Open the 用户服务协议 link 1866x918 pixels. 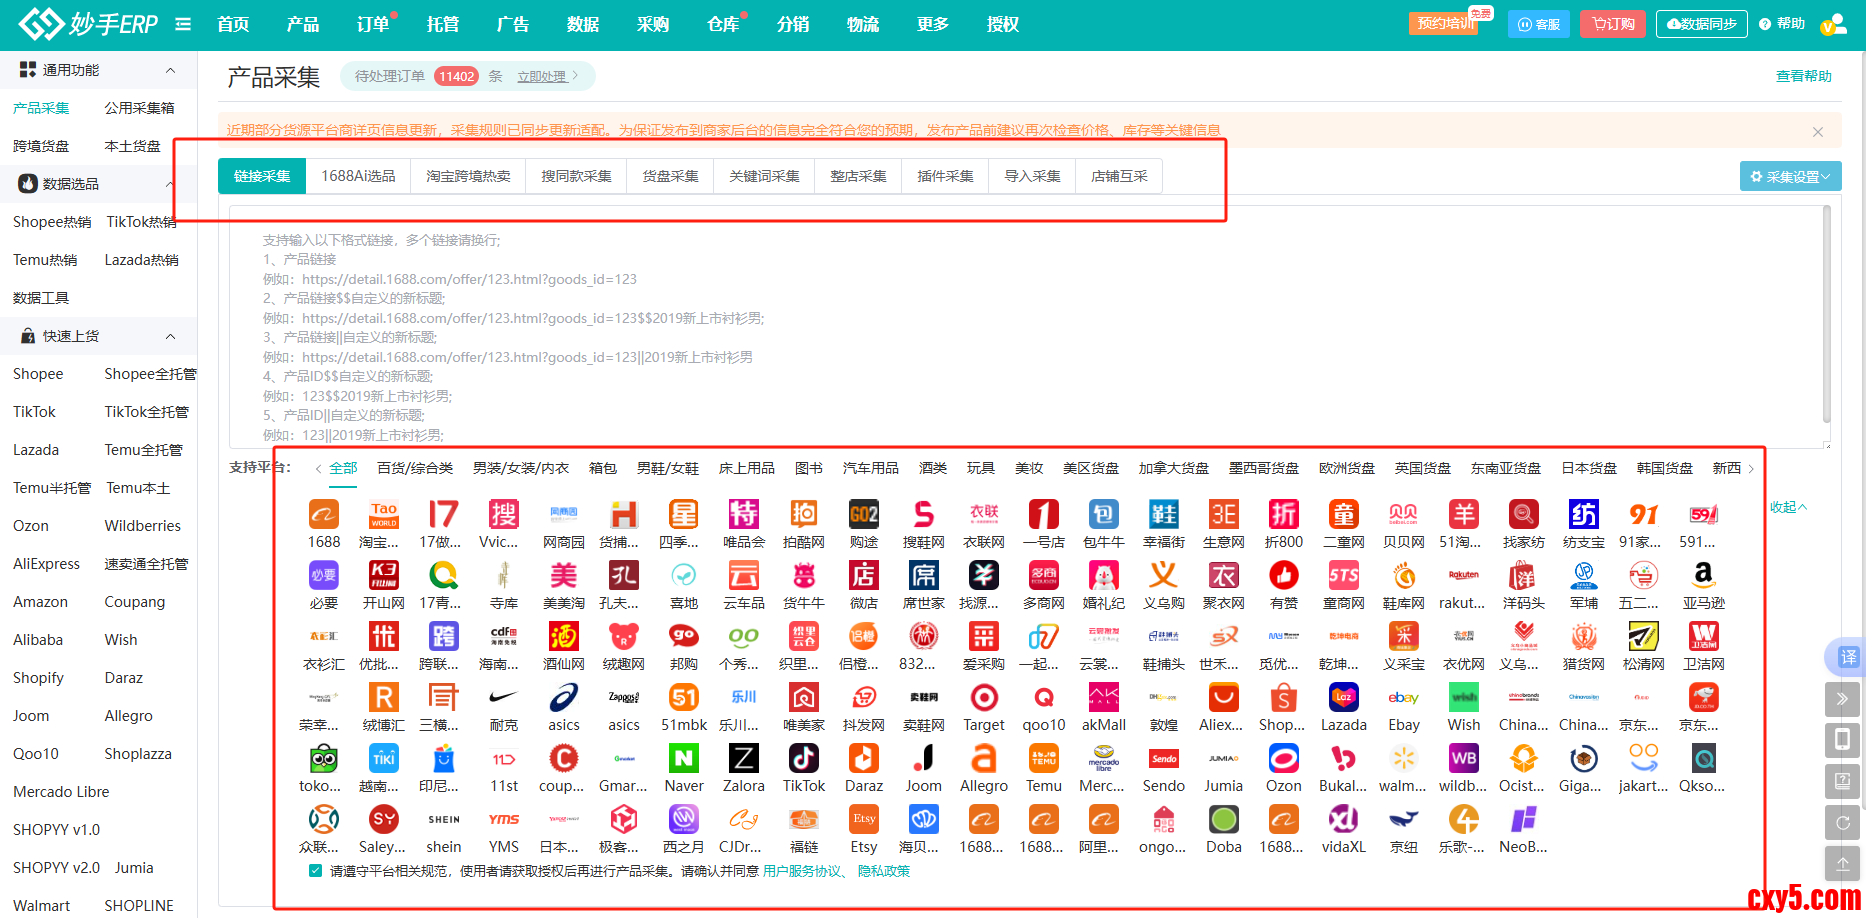pos(802,871)
